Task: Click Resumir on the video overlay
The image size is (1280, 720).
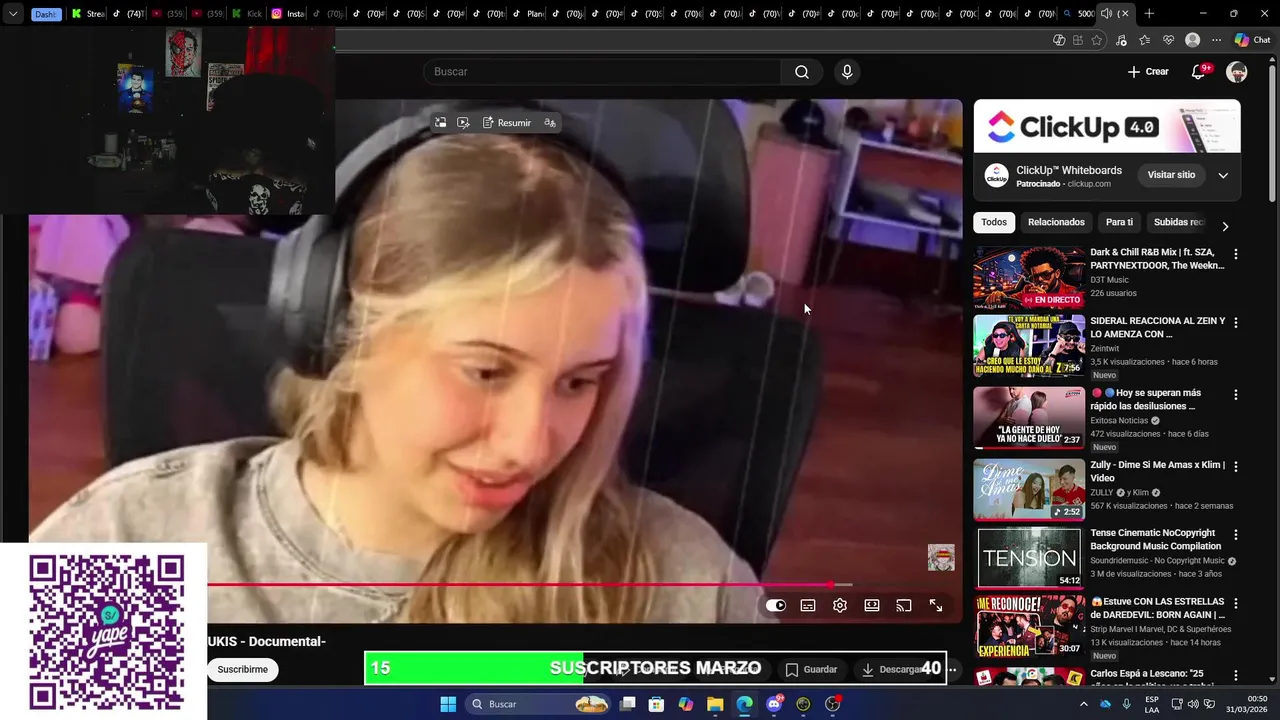Action: (x=507, y=123)
